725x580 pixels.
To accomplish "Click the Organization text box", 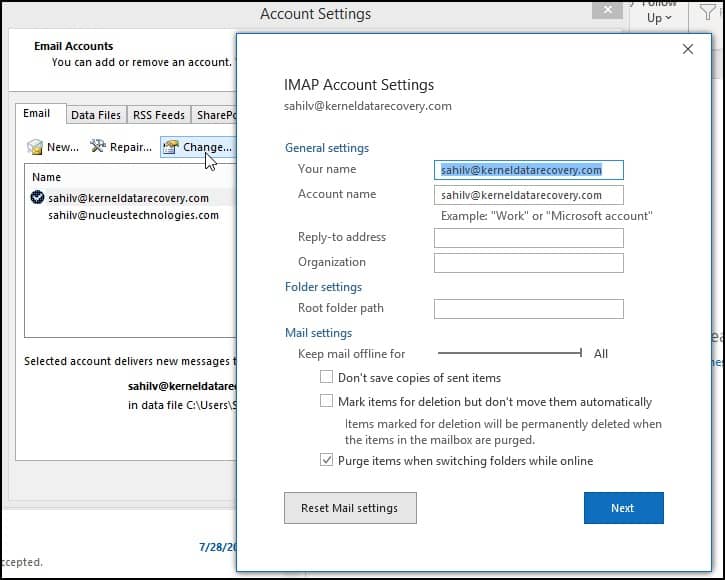I will [528, 263].
